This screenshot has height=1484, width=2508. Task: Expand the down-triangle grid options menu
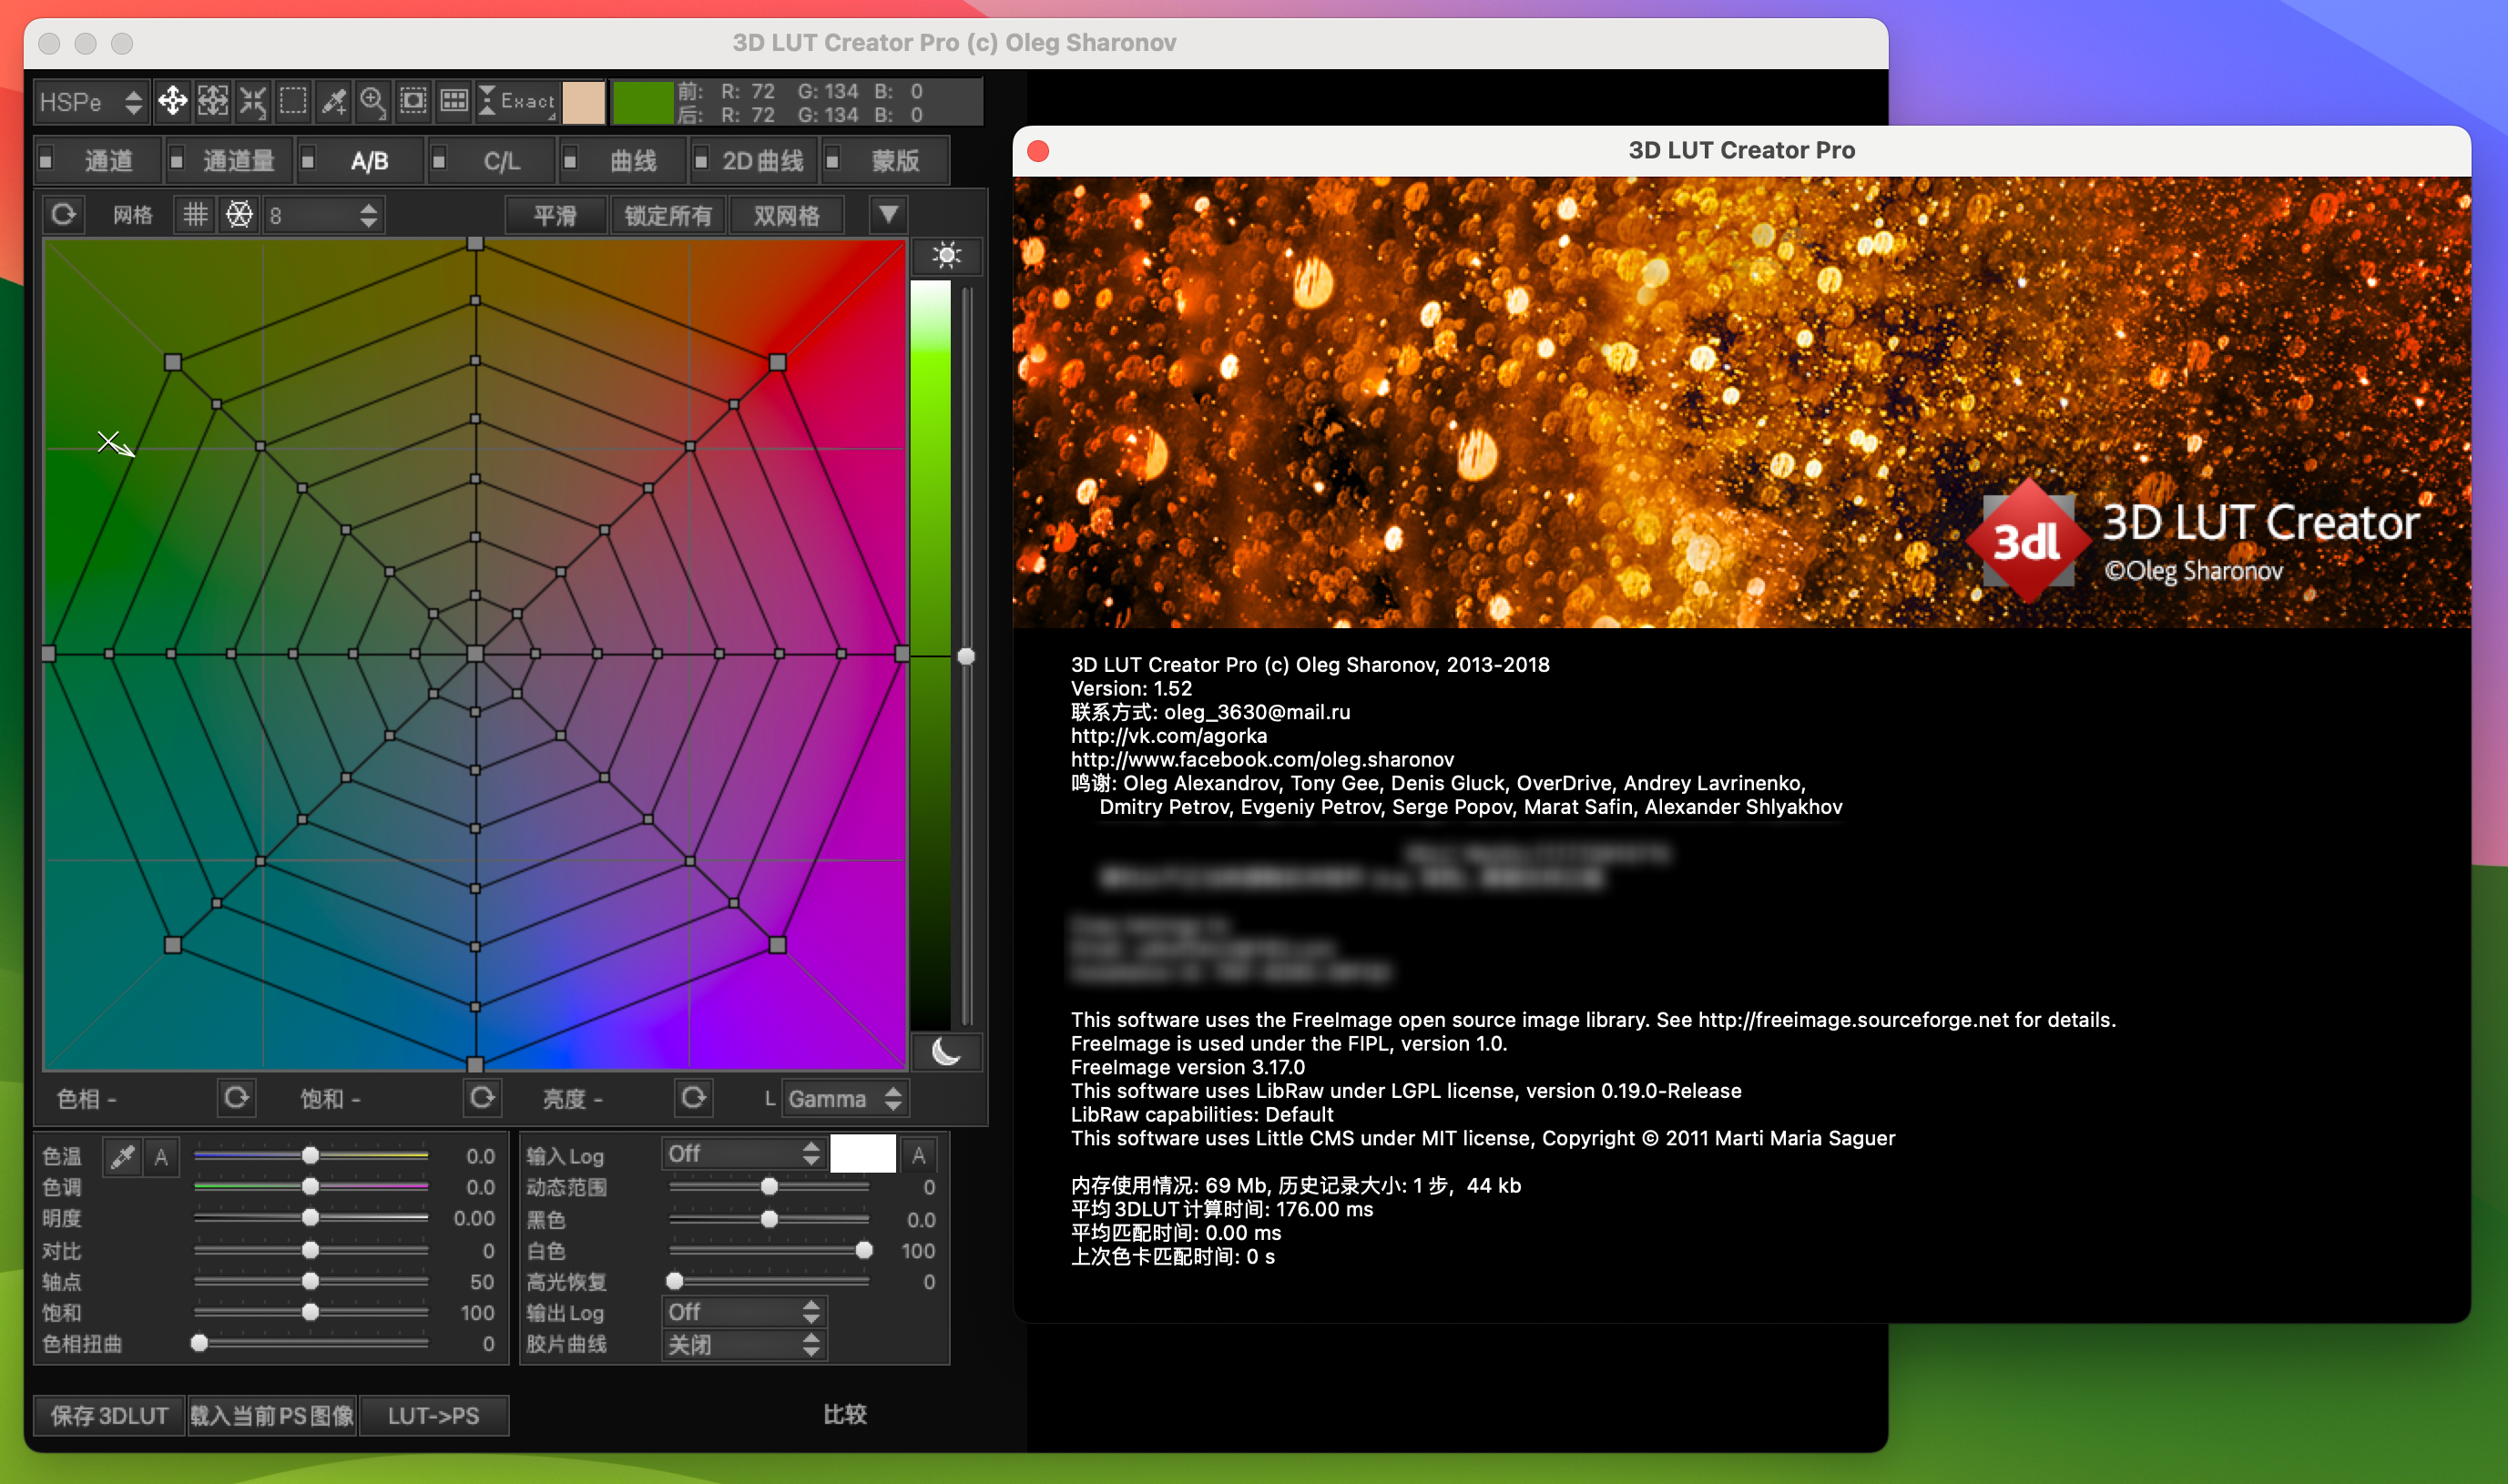[888, 214]
